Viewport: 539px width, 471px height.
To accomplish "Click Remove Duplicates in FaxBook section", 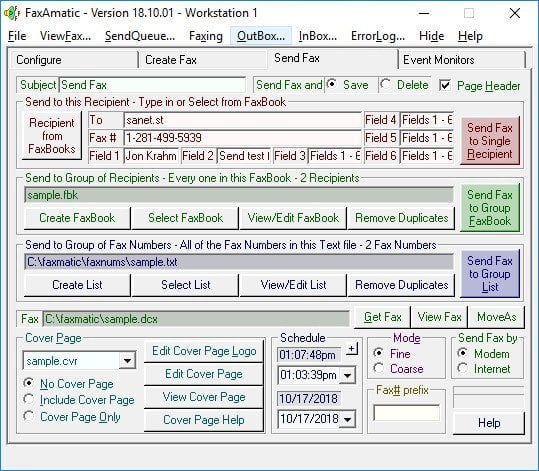I will coord(402,218).
